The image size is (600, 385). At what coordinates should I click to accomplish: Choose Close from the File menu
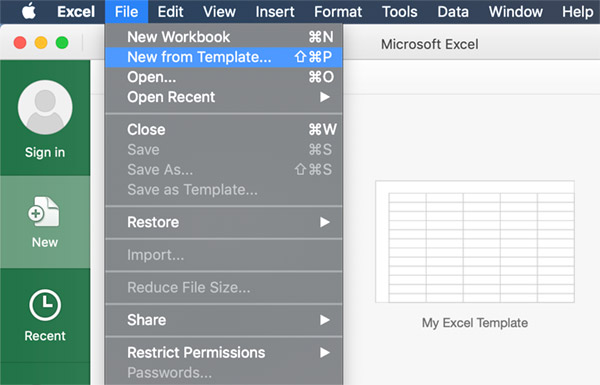[223, 130]
